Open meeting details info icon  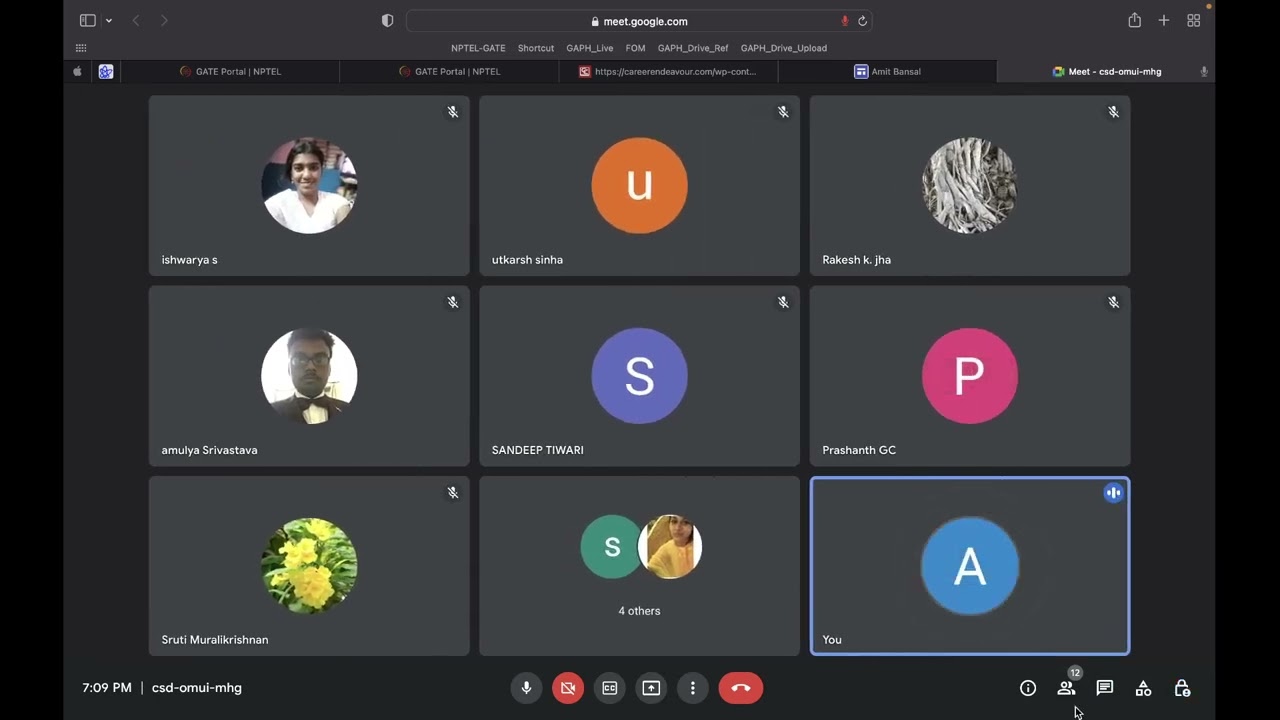coord(1028,688)
